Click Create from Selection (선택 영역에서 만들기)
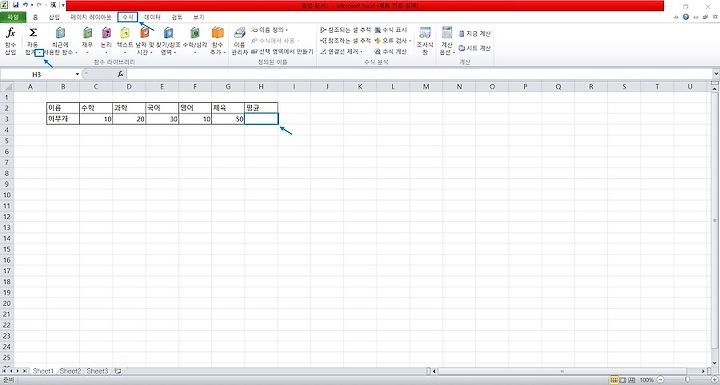This screenshot has width=720, height=385. (282, 52)
